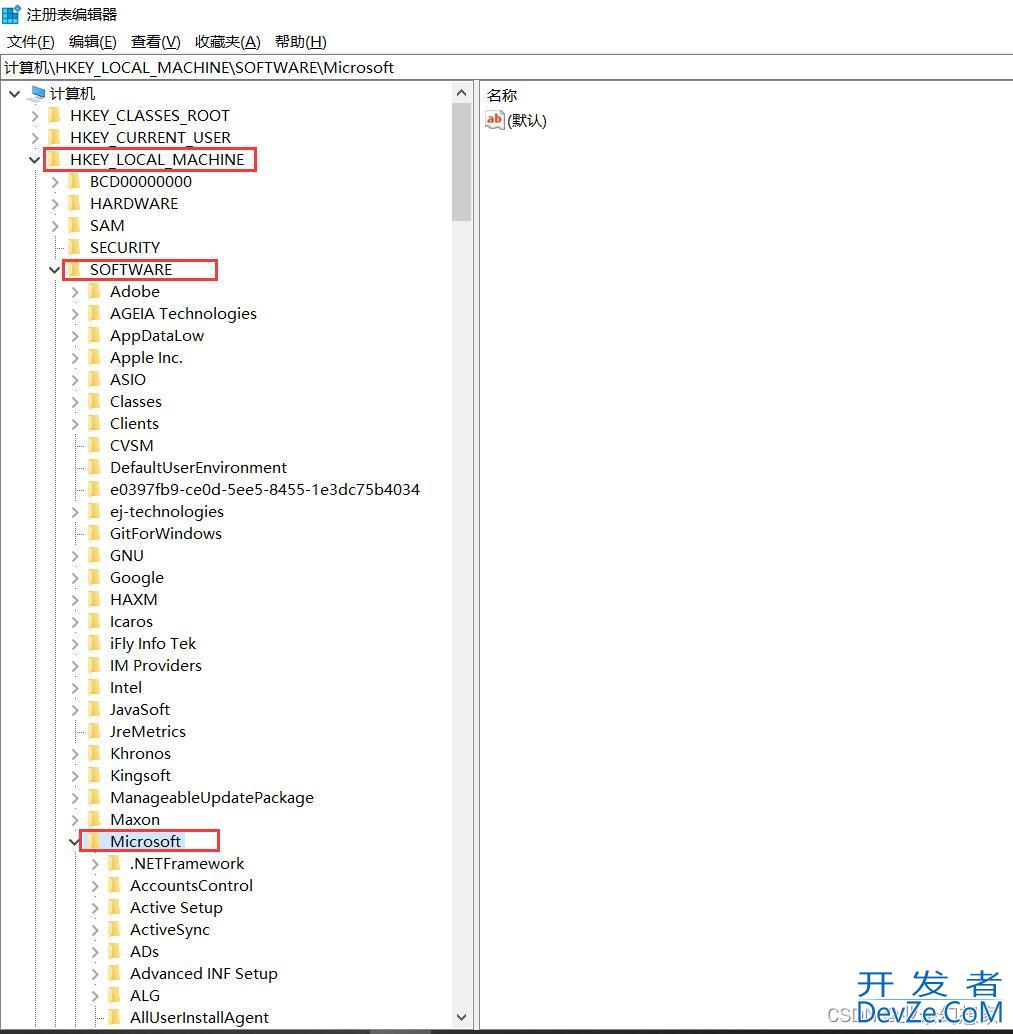Select the ActiveSync key
The height and width of the screenshot is (1034, 1013).
(x=170, y=930)
